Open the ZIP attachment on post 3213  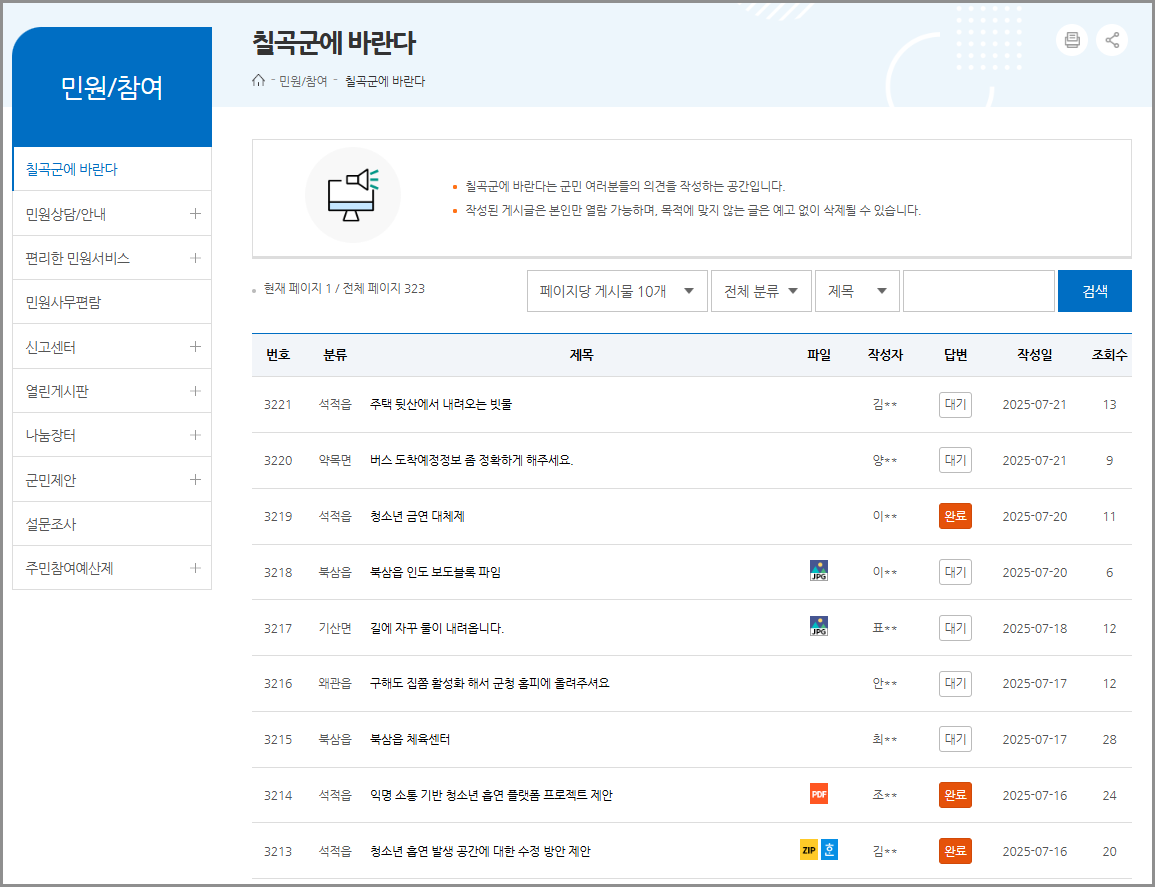pyautogui.click(x=808, y=850)
